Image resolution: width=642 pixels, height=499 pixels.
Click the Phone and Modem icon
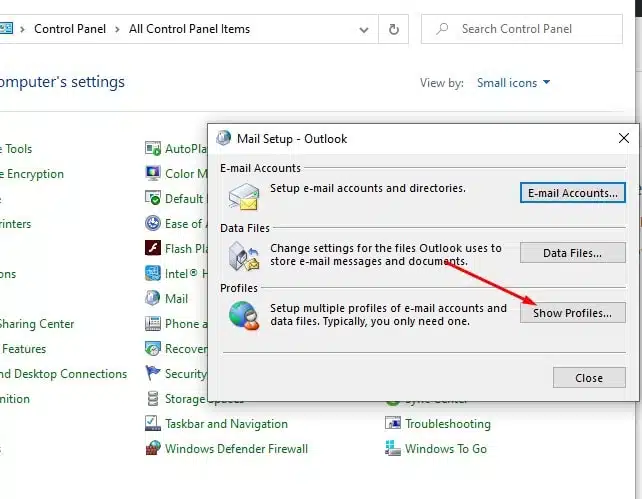153,323
